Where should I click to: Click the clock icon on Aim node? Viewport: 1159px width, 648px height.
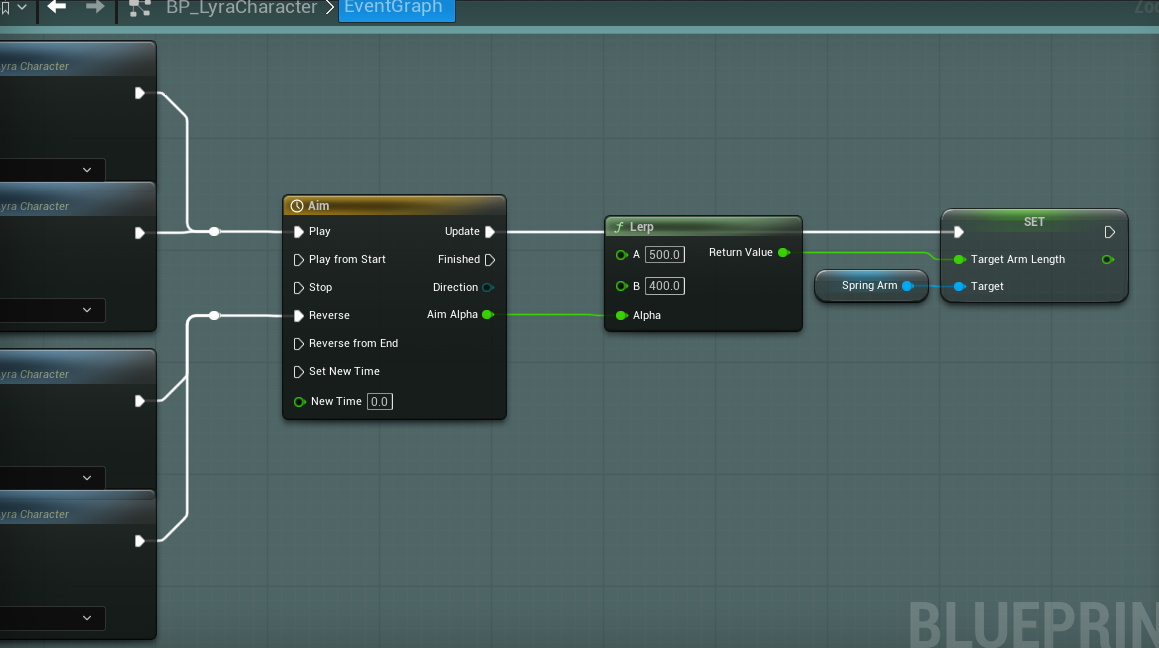point(297,206)
